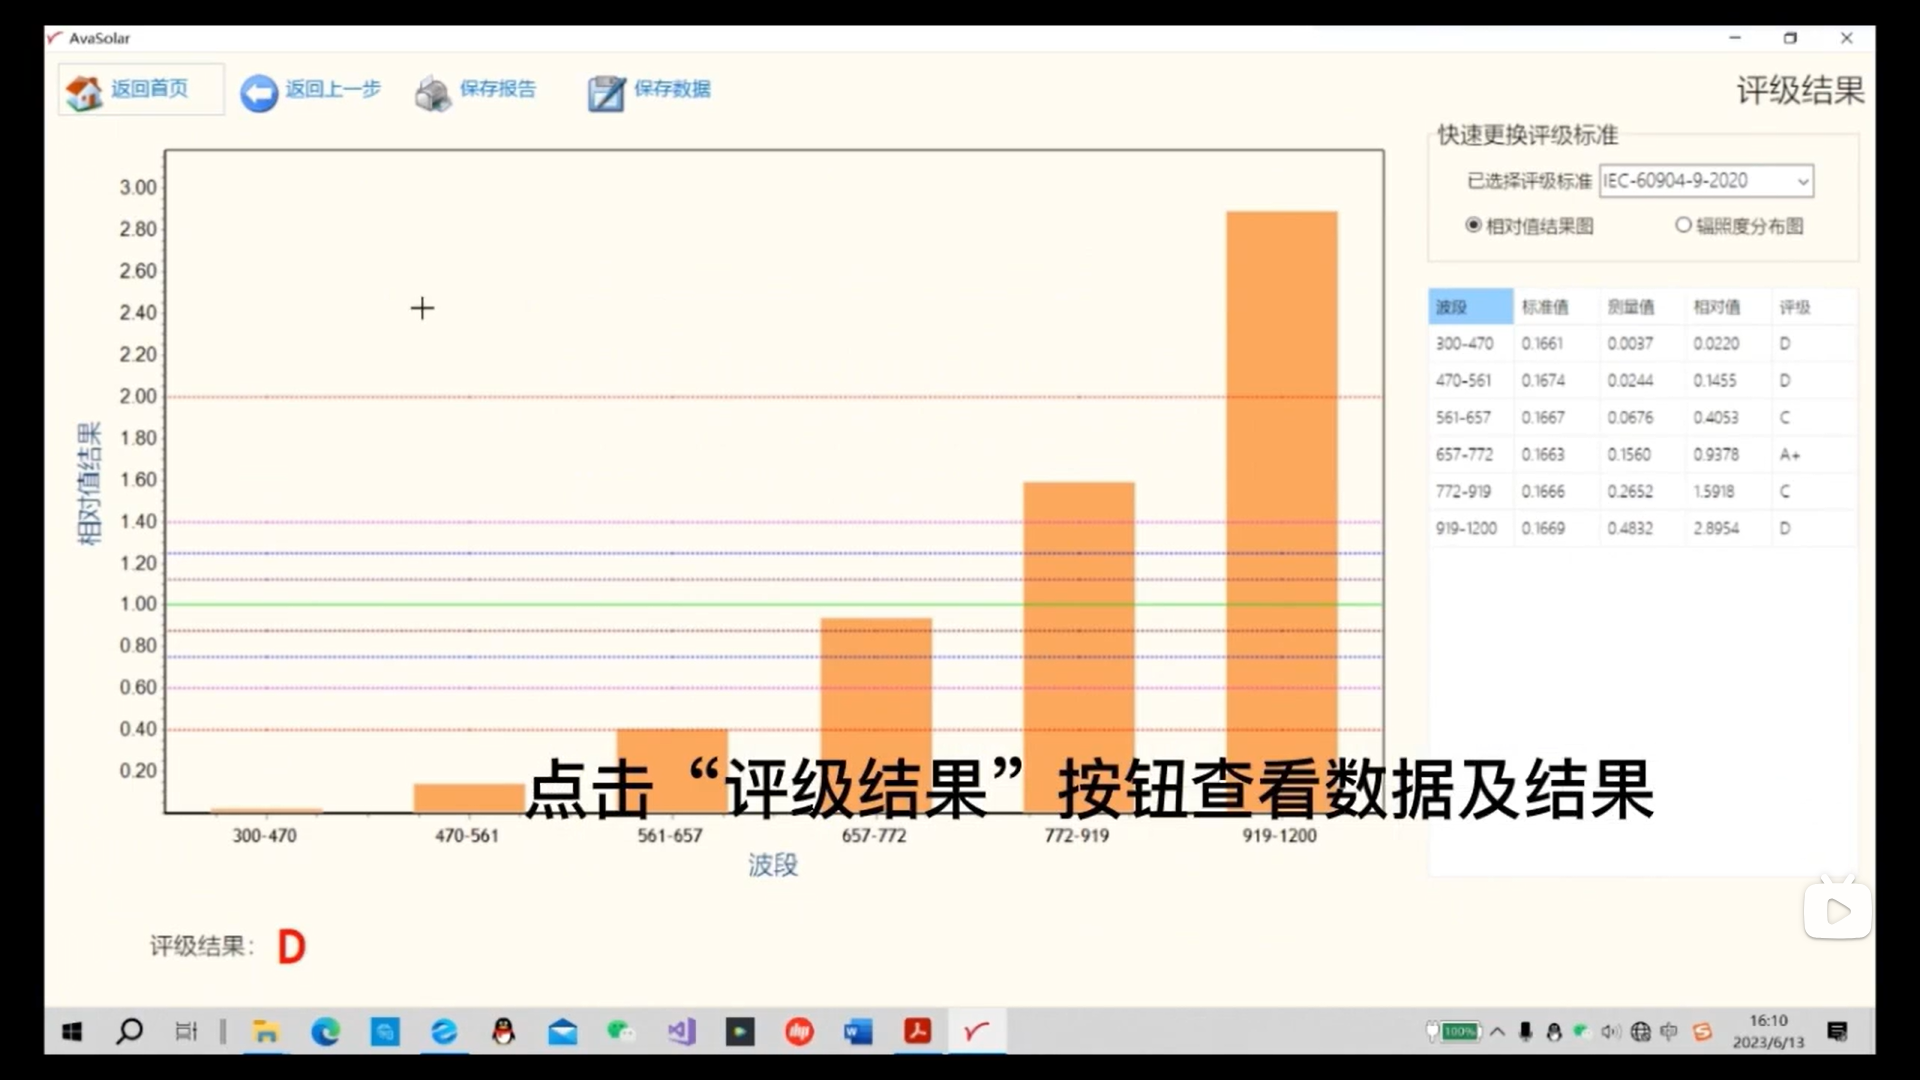The height and width of the screenshot is (1080, 1920).
Task: Open the AvaSolar app from the taskbar
Action: pos(976,1032)
